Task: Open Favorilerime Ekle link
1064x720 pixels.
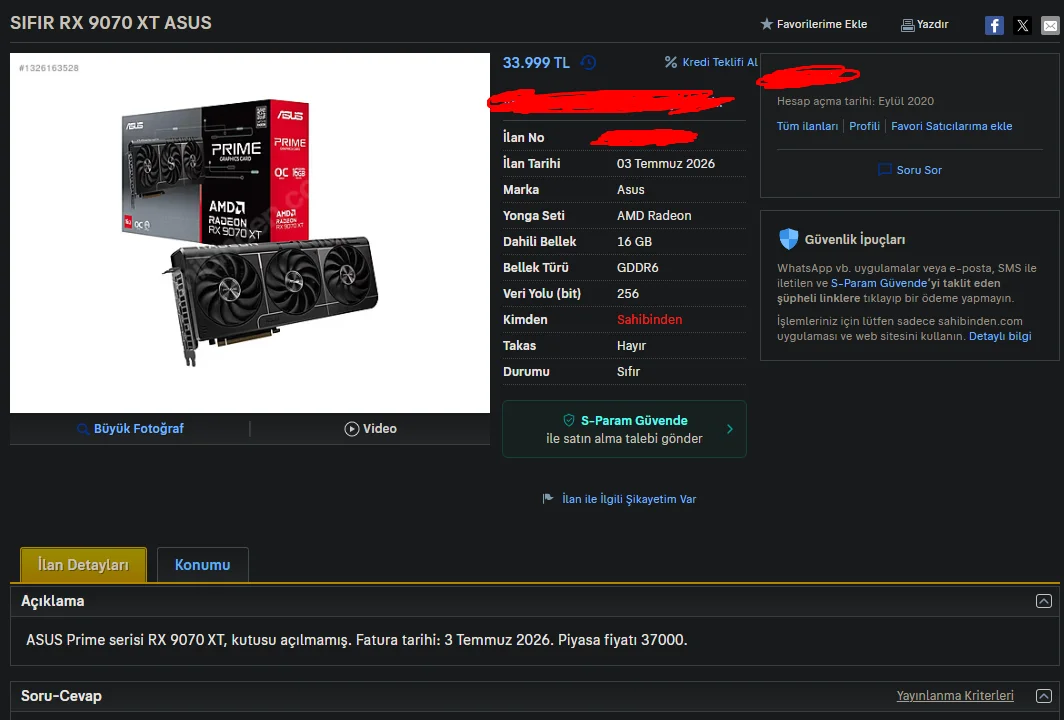Action: (x=822, y=24)
